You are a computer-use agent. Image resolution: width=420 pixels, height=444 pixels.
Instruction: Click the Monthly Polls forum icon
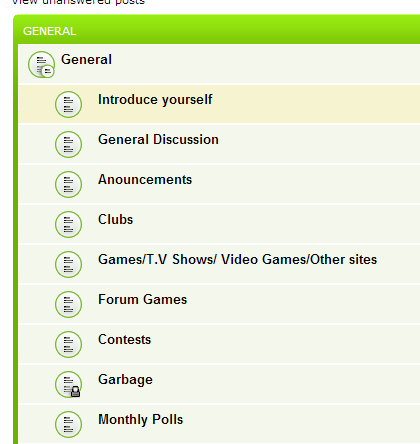point(68,424)
